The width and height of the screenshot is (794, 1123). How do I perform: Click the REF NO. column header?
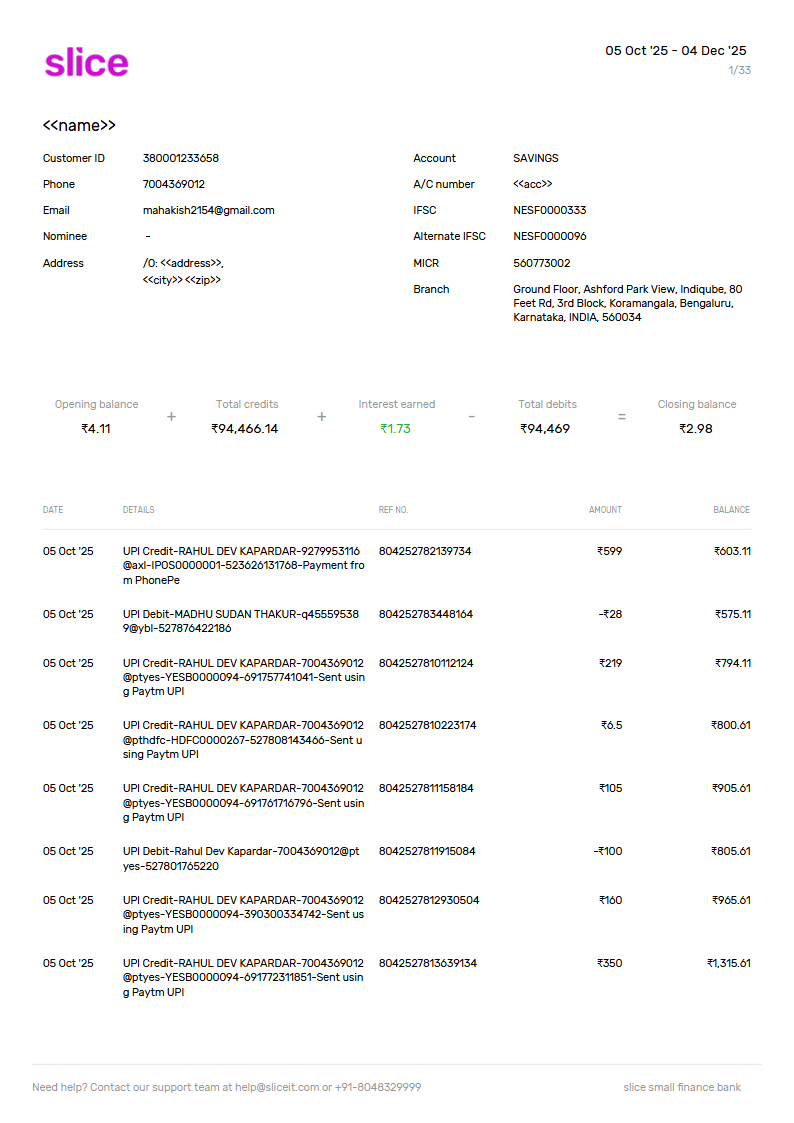[x=393, y=510]
